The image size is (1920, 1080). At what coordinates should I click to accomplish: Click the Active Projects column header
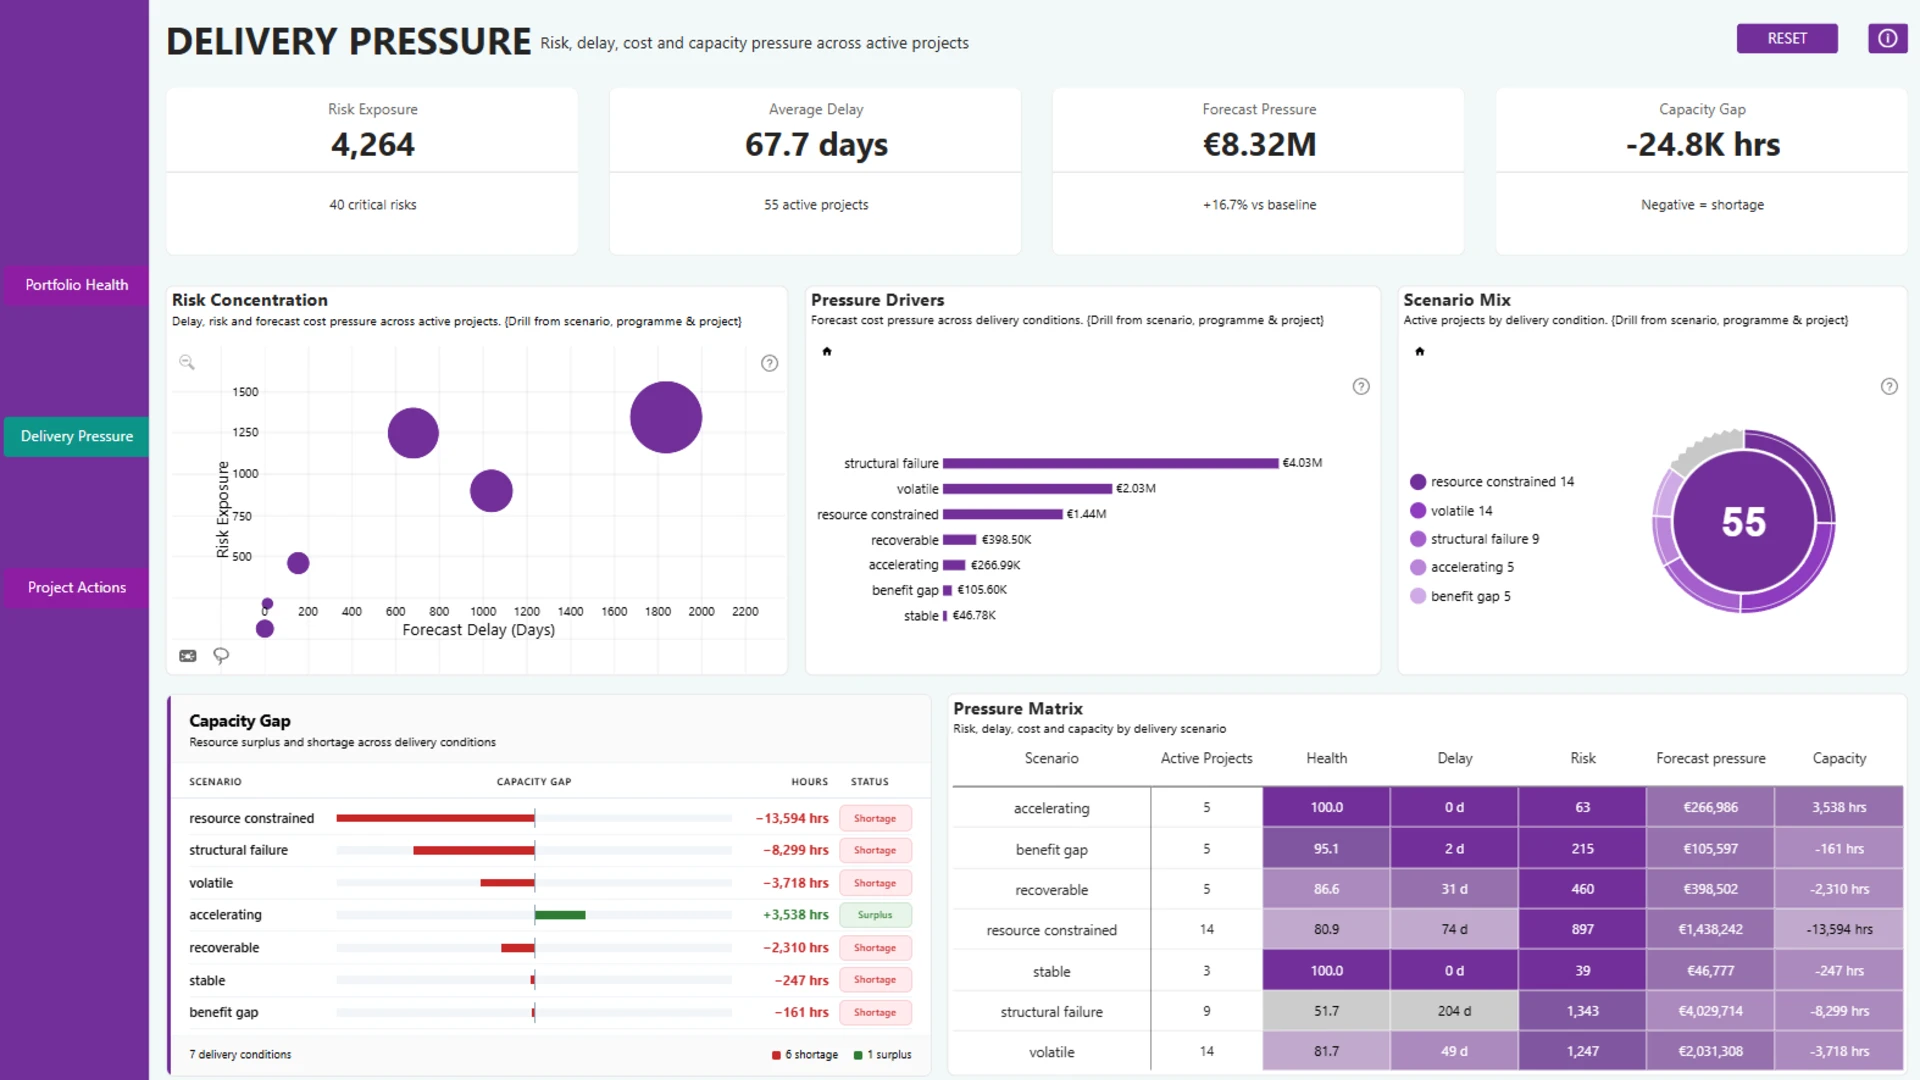pos(1206,758)
